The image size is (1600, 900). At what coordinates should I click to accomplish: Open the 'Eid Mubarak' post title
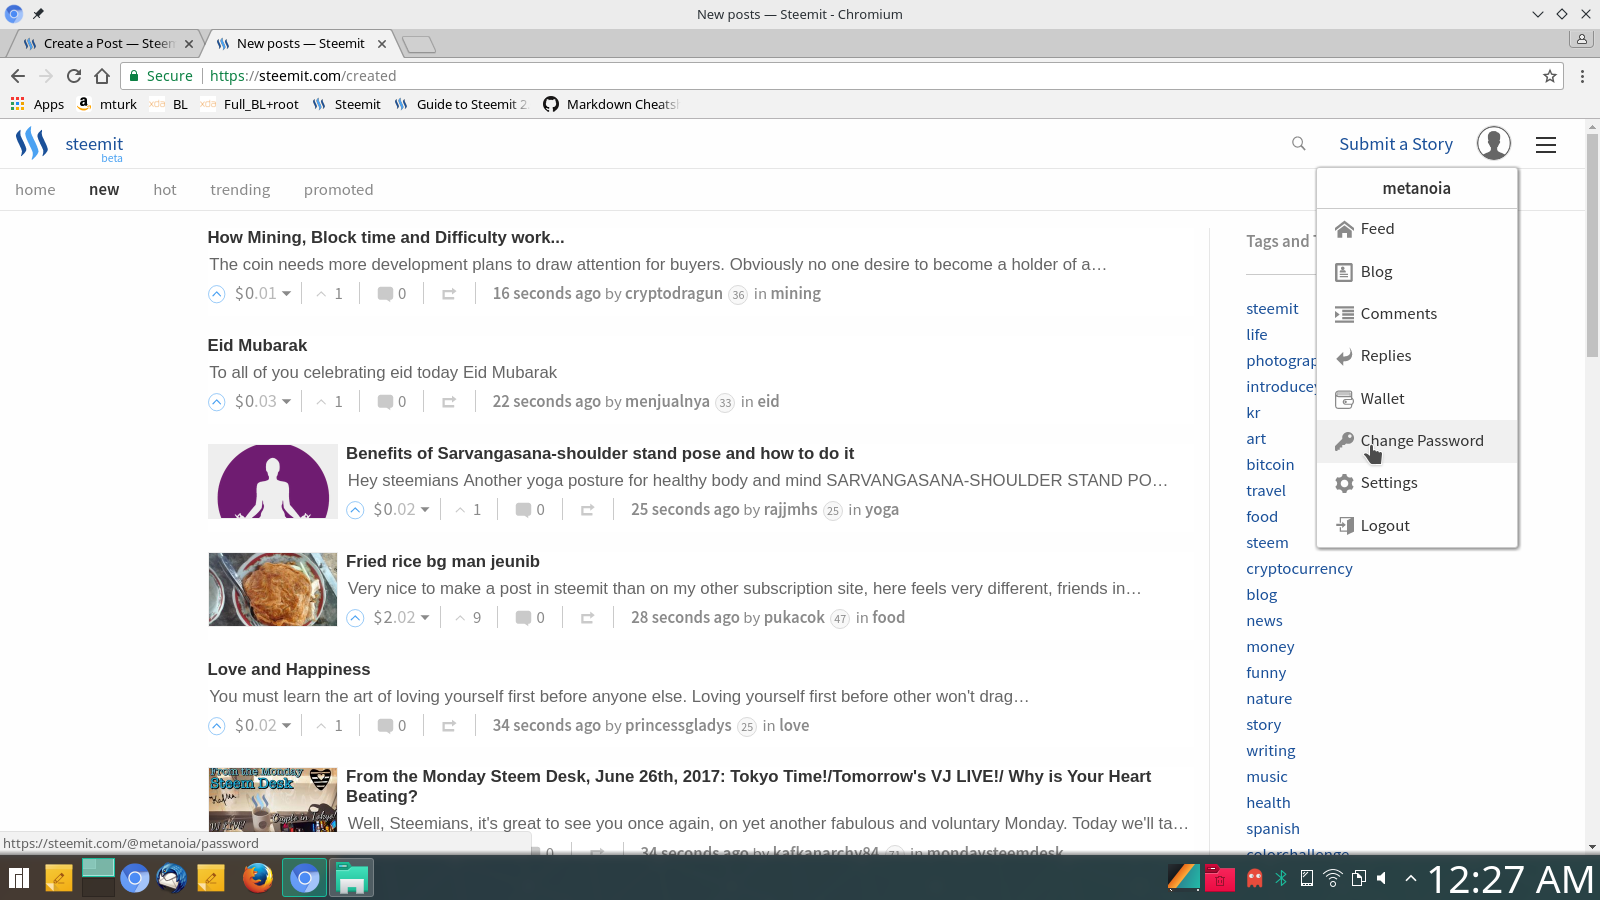coord(257,346)
